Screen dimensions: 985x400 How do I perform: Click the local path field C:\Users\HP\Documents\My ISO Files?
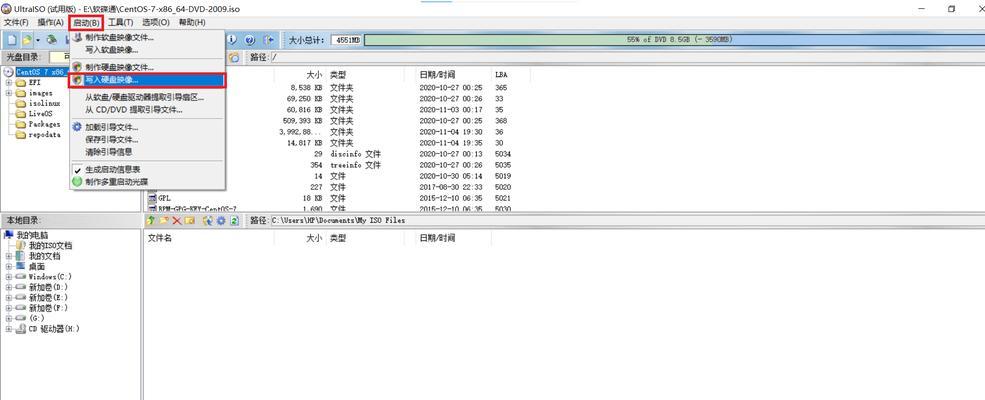[627, 220]
